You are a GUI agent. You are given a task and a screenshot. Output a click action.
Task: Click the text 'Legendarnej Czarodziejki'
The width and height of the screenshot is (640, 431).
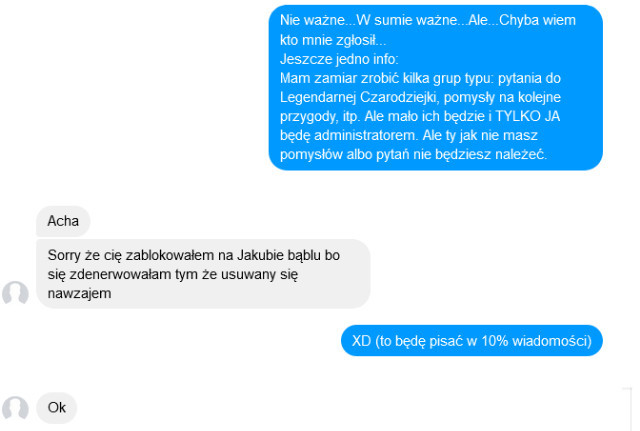[358, 97]
